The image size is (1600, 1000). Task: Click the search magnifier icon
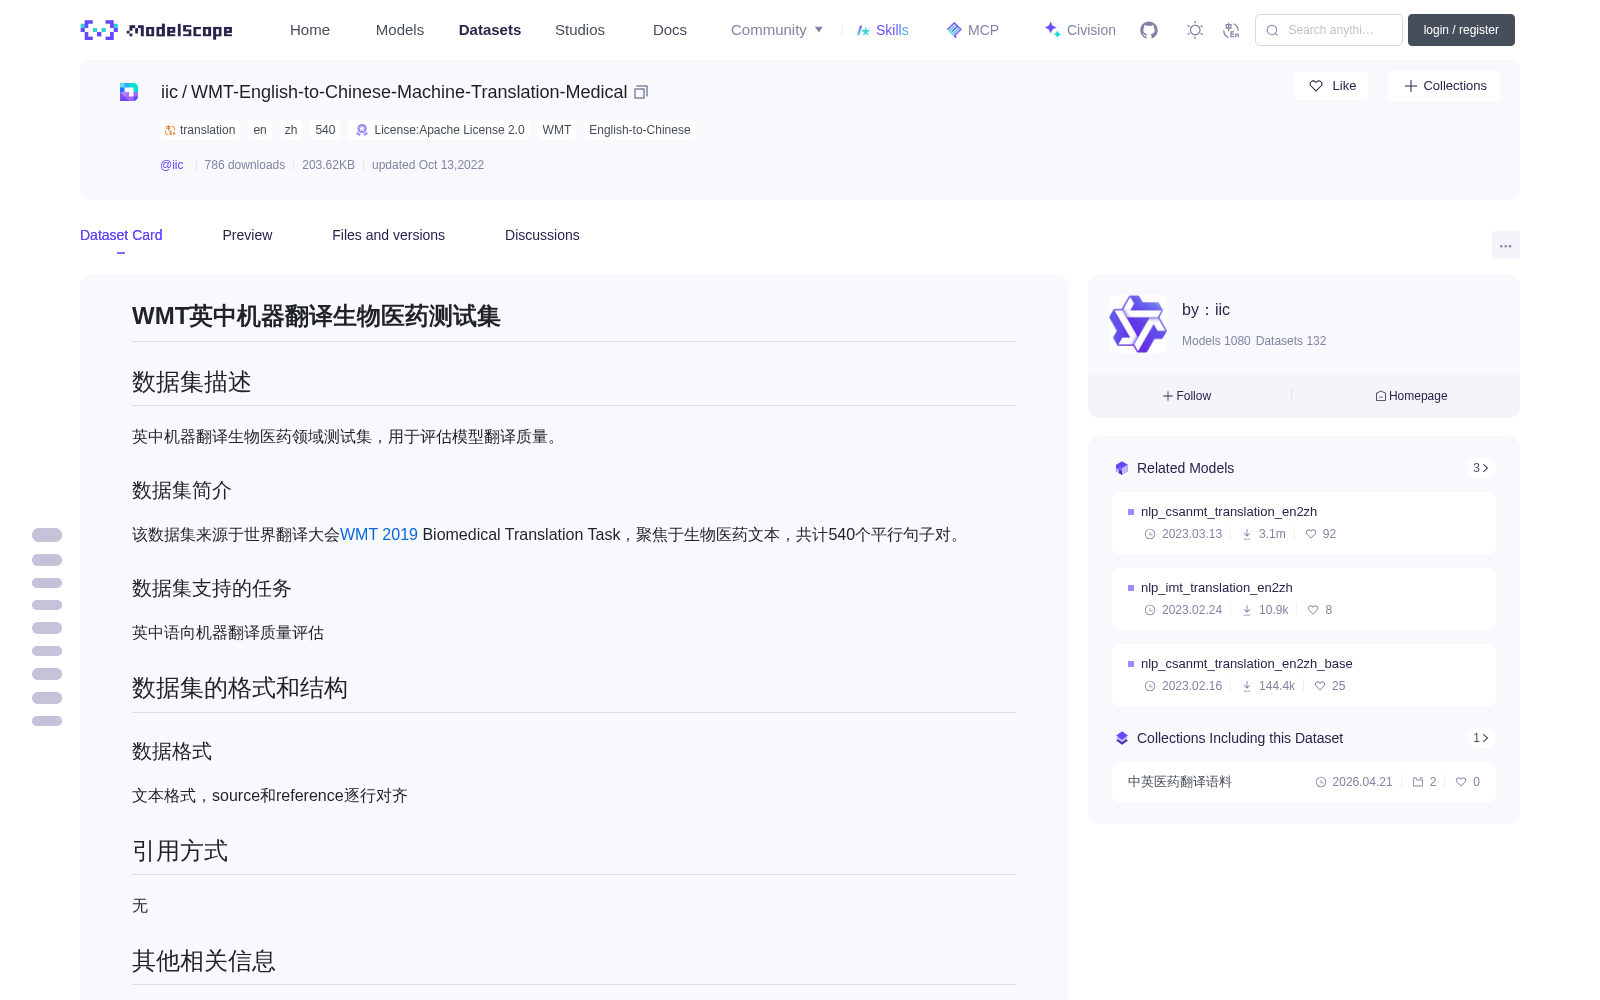[1273, 30]
